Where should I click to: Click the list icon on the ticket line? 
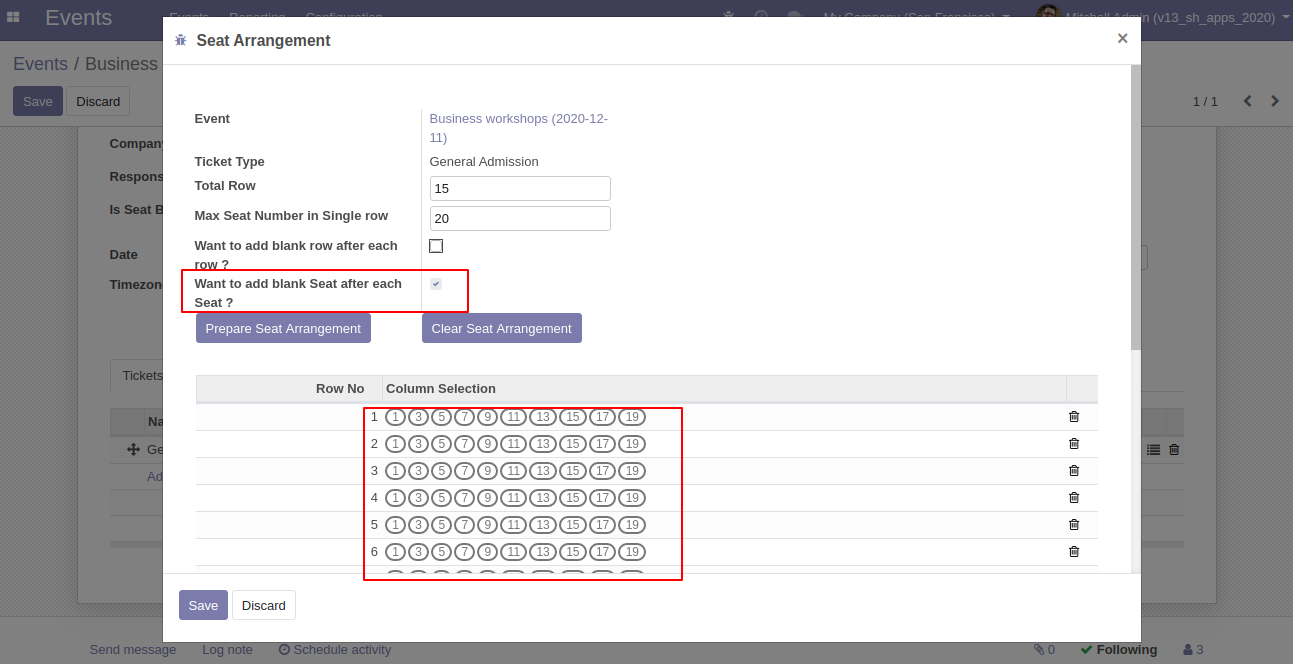tap(1153, 450)
